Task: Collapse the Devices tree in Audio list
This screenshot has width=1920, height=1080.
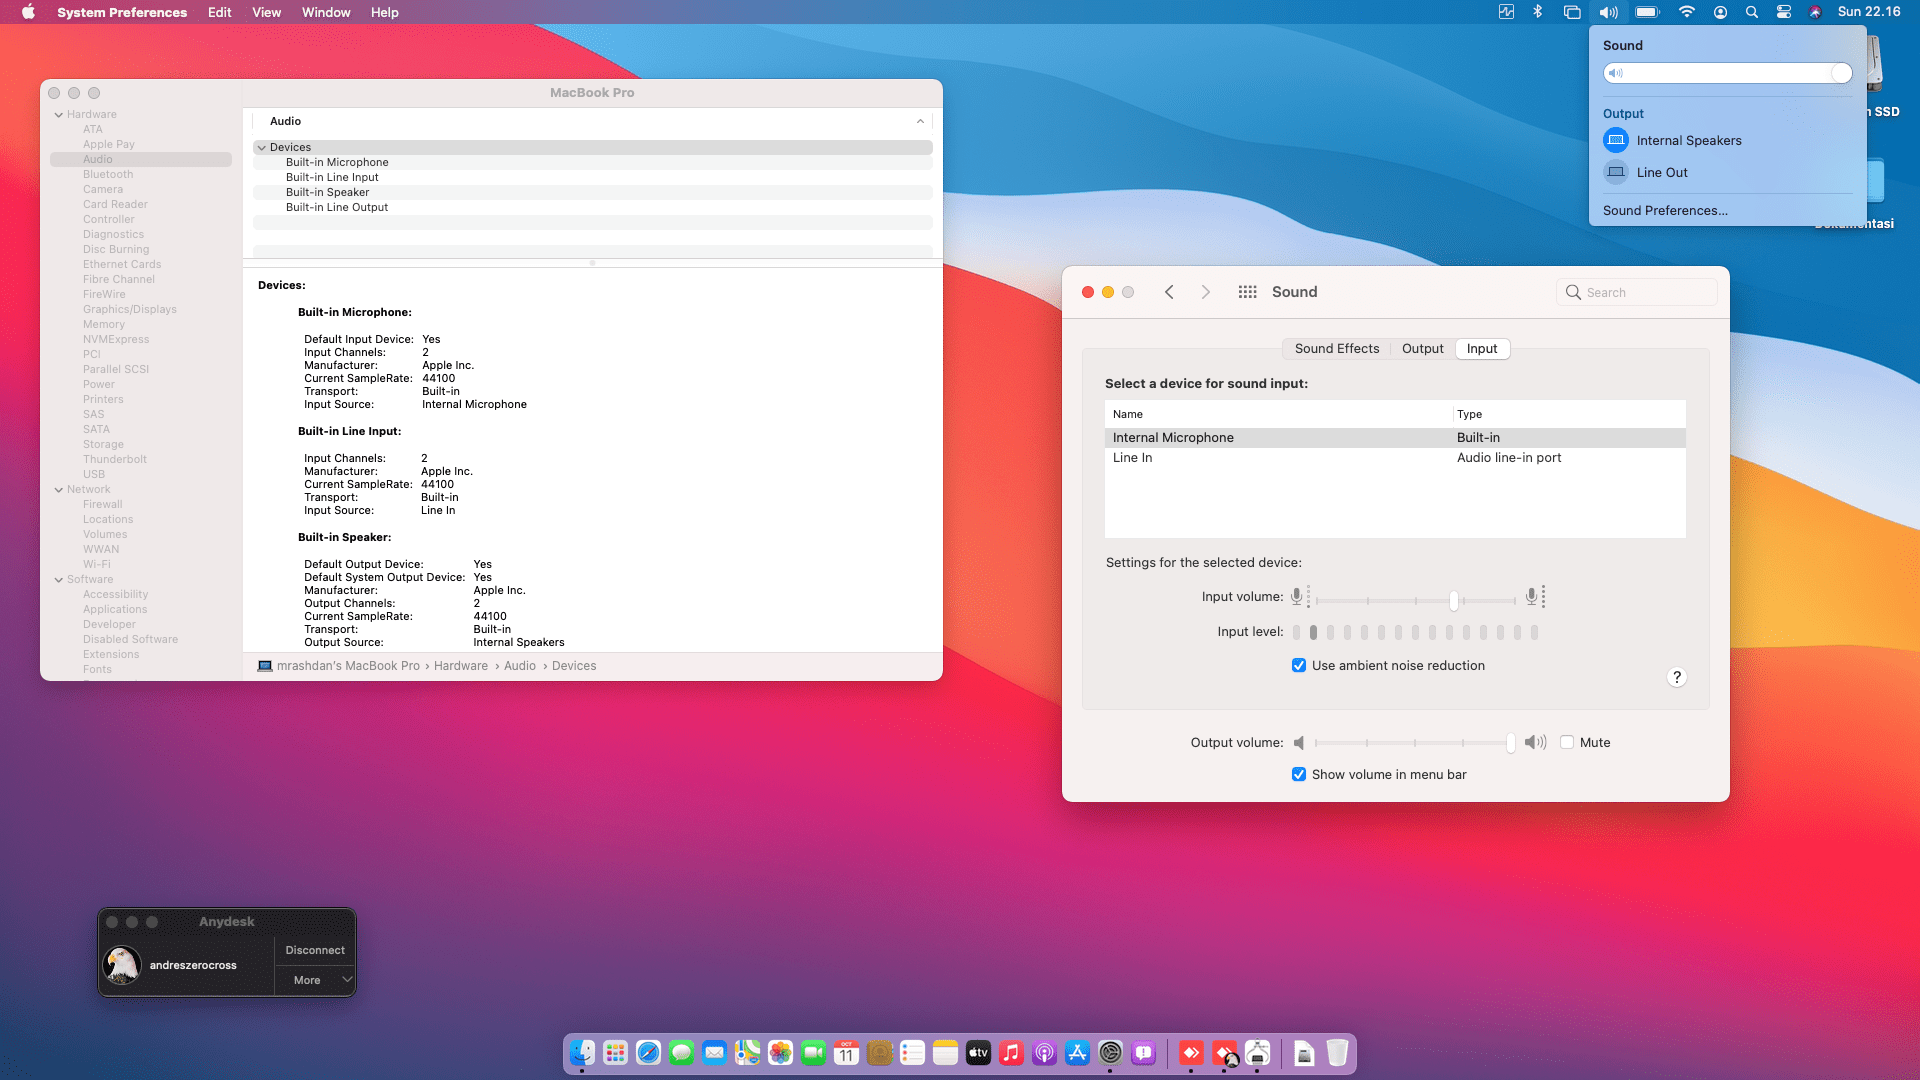Action: 262,147
